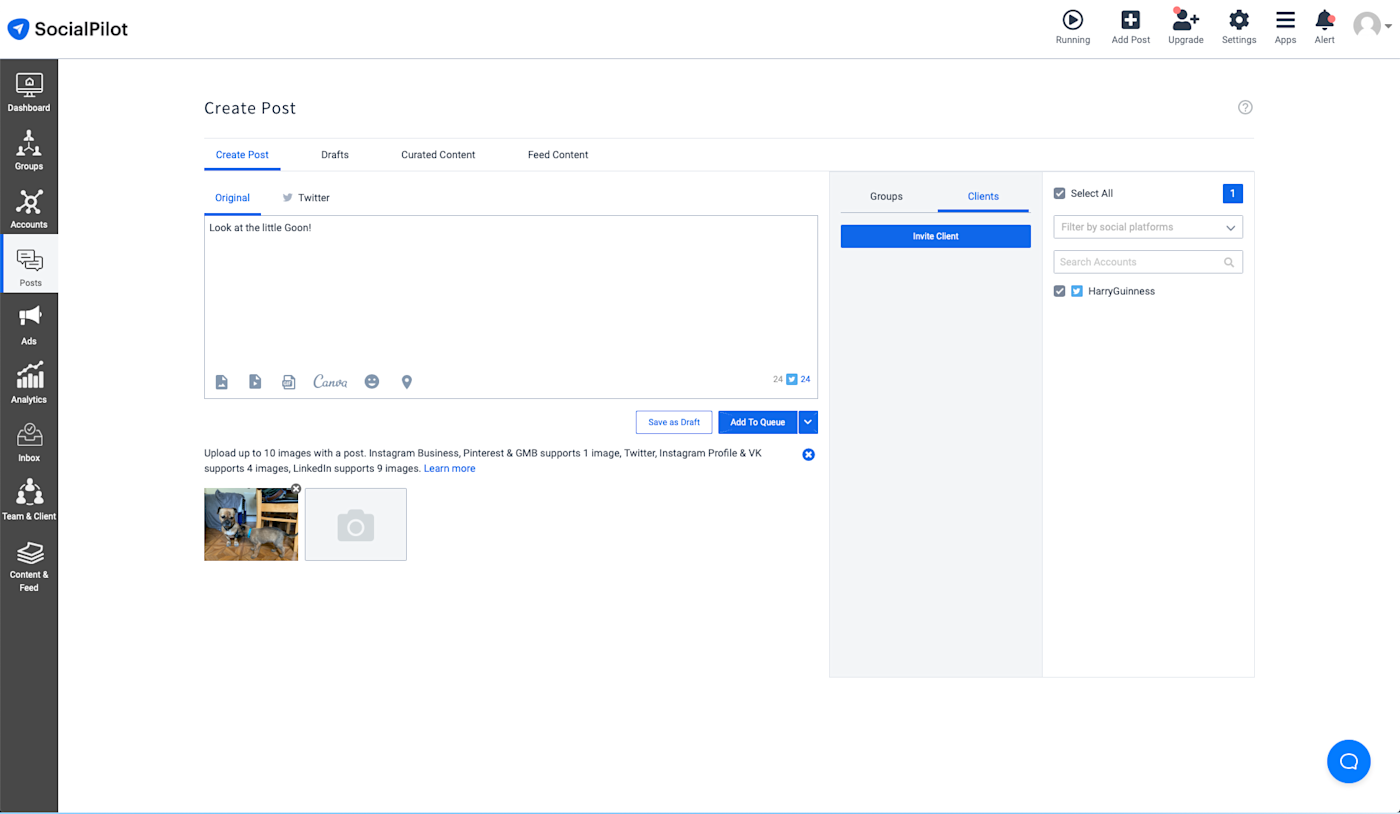Open the Apps menu icon
Image resolution: width=1400 pixels, height=814 pixels.
(1285, 20)
